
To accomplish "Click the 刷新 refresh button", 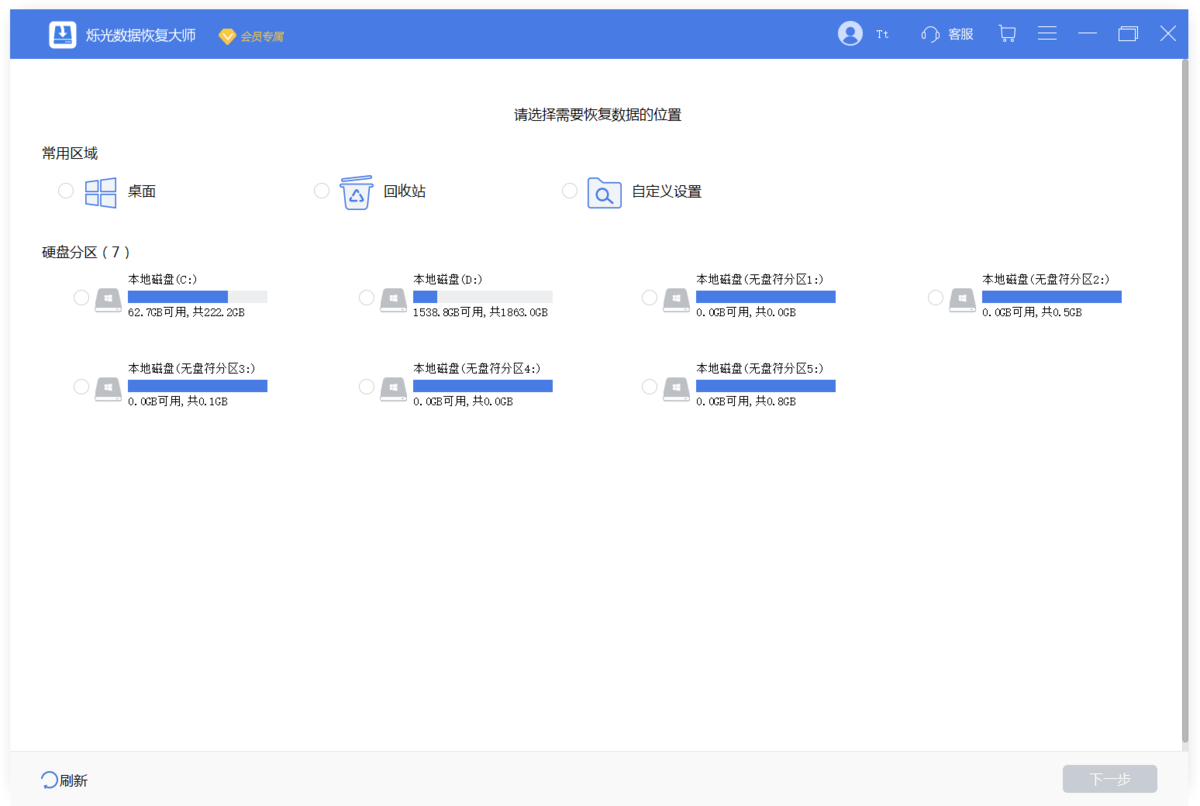I will coord(63,778).
